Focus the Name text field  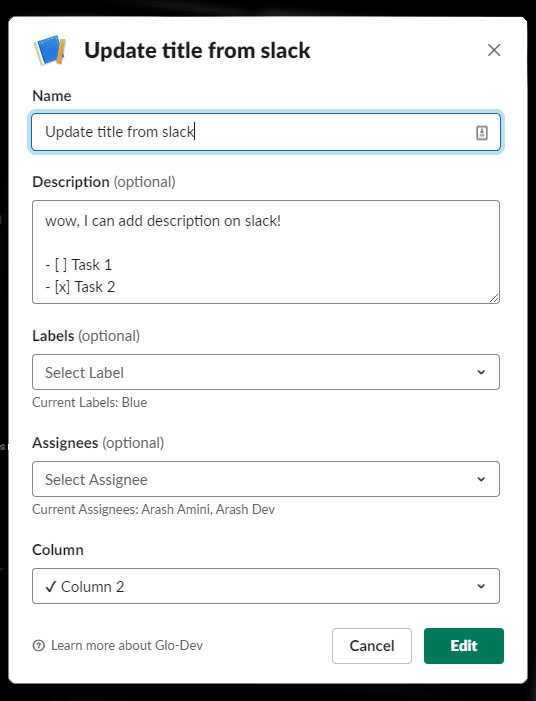266,132
